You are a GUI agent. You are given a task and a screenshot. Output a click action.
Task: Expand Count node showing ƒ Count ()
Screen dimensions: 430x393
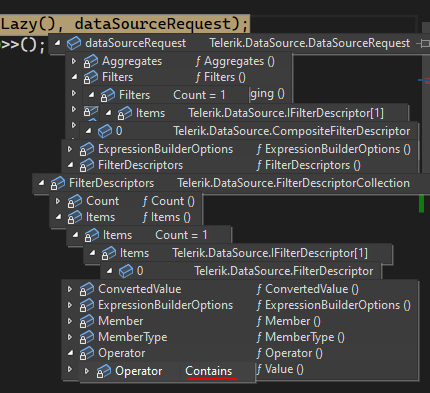click(58, 201)
